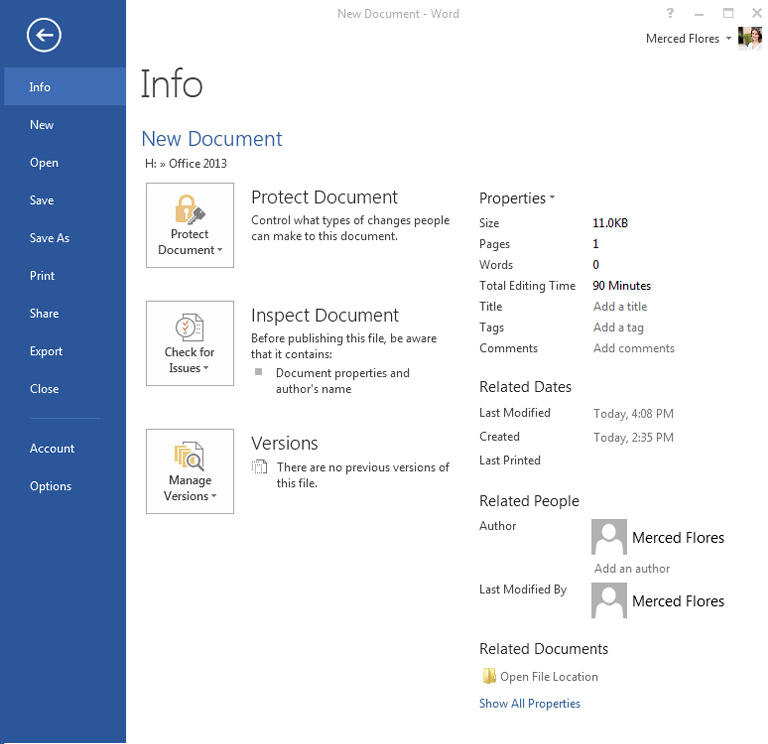This screenshot has height=744, width=768.
Task: Click the user profile photo in top corner
Action: click(750, 38)
